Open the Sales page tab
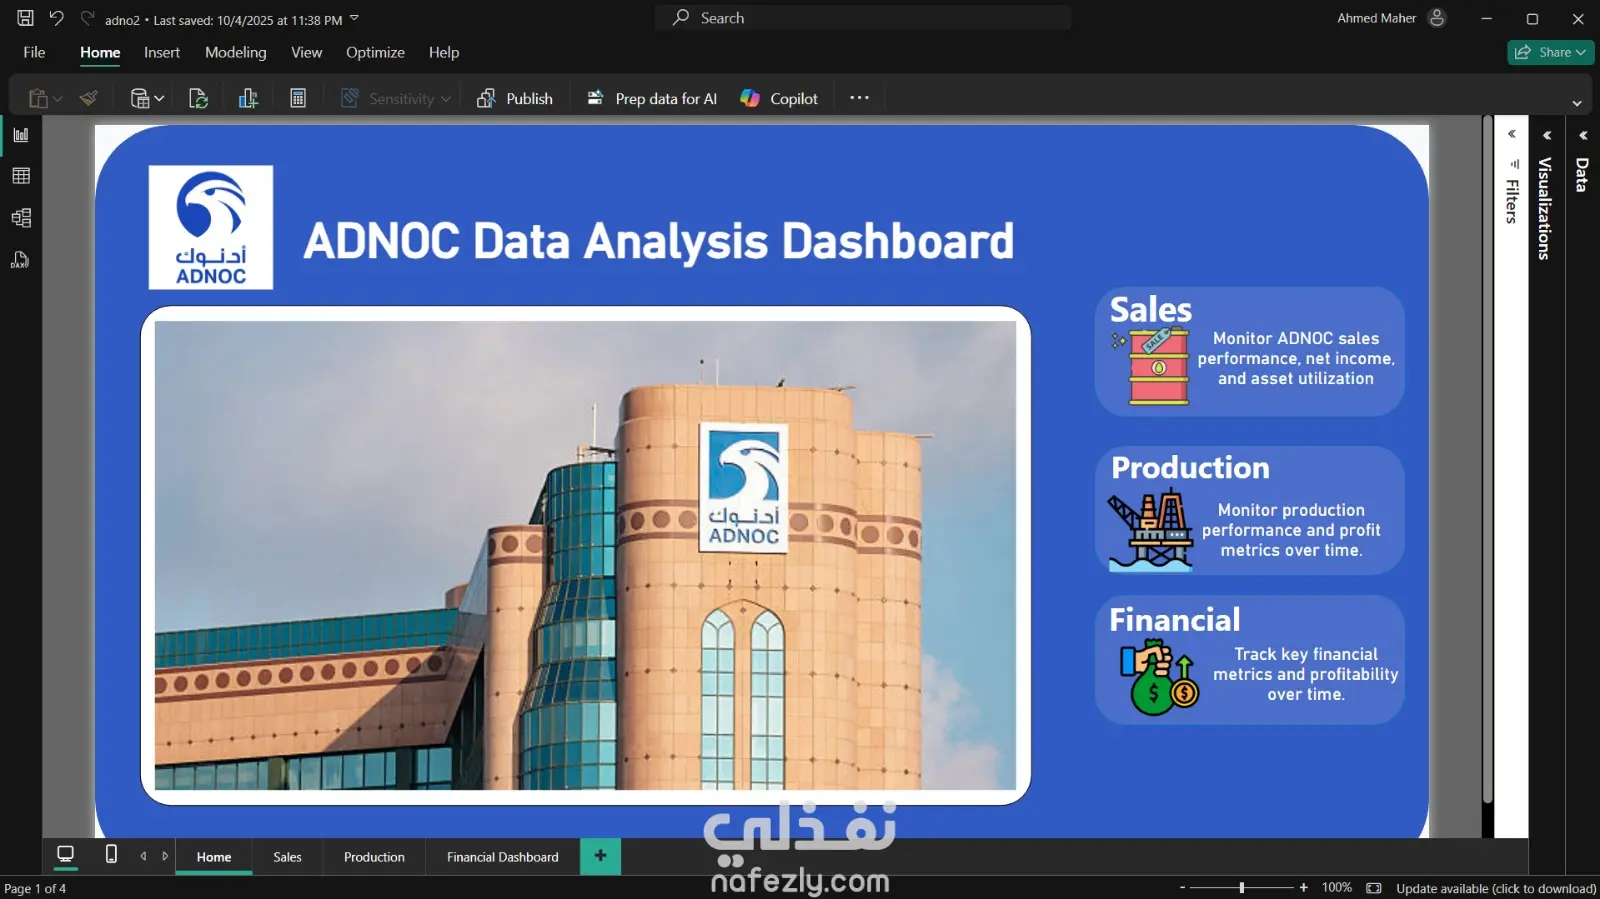The height and width of the screenshot is (899, 1600). coord(287,857)
